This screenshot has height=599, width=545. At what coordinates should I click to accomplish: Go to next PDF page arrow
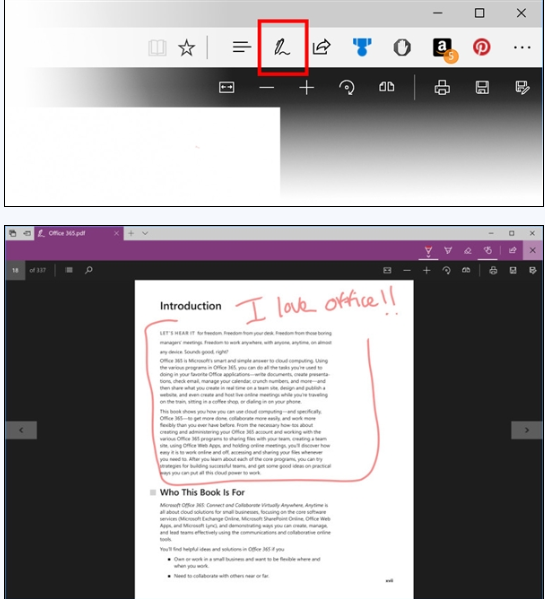click(527, 430)
